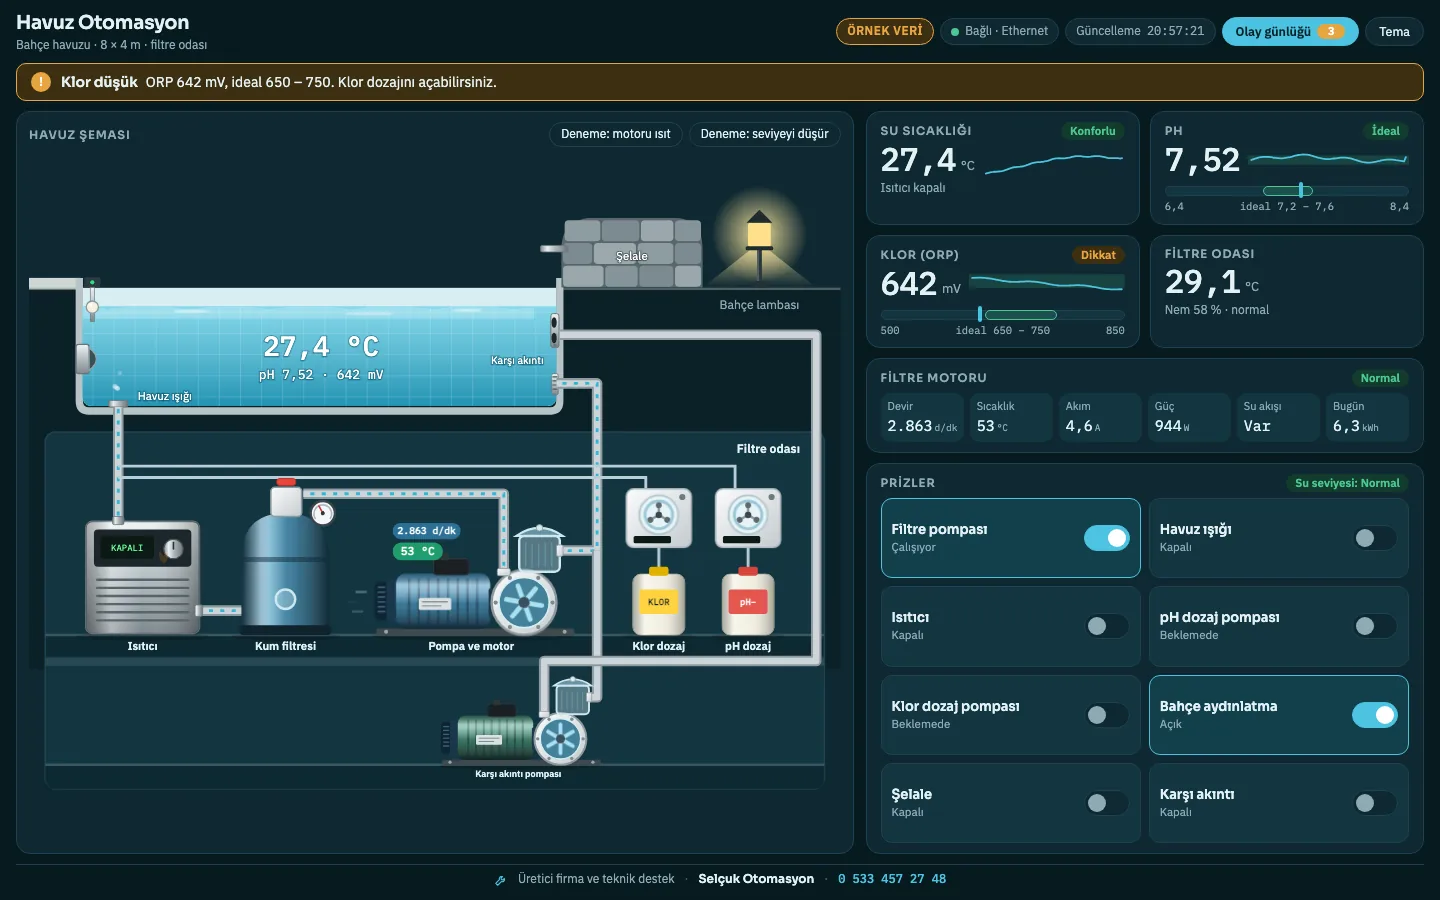Screen dimensions: 1440x900
Task: Open the Olay günlüğü event log
Action: point(1290,31)
